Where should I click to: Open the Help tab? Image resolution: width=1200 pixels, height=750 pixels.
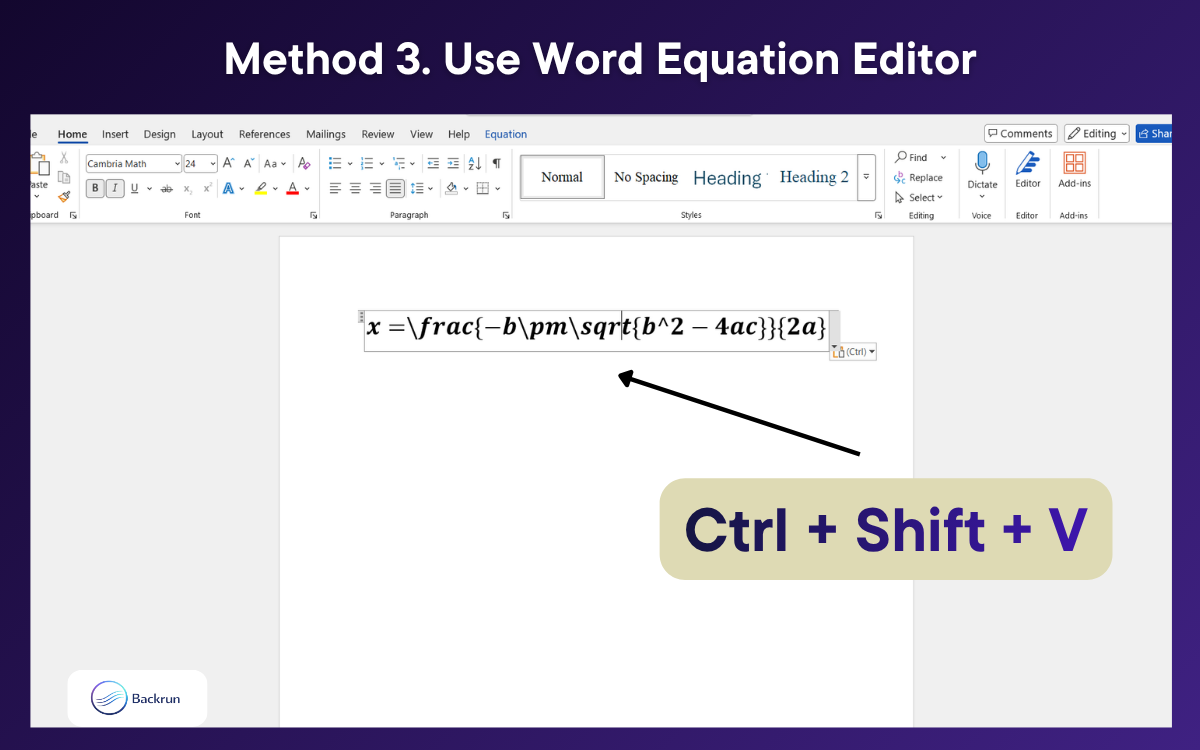459,134
